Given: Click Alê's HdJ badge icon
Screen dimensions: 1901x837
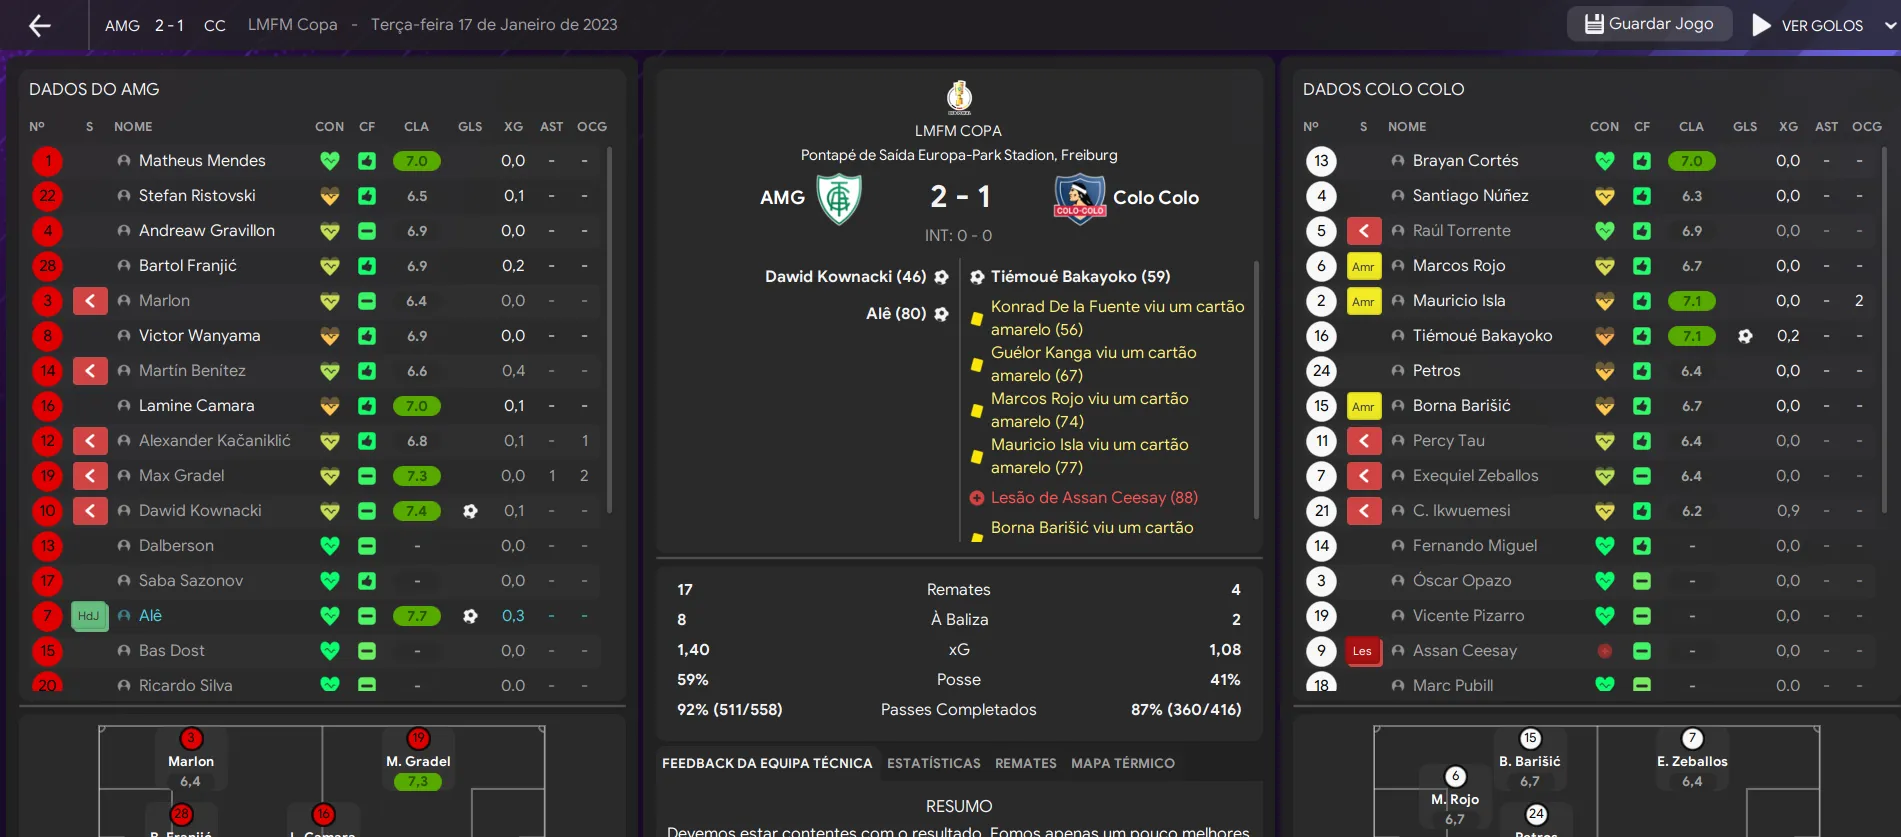Looking at the screenshot, I should [x=89, y=616].
